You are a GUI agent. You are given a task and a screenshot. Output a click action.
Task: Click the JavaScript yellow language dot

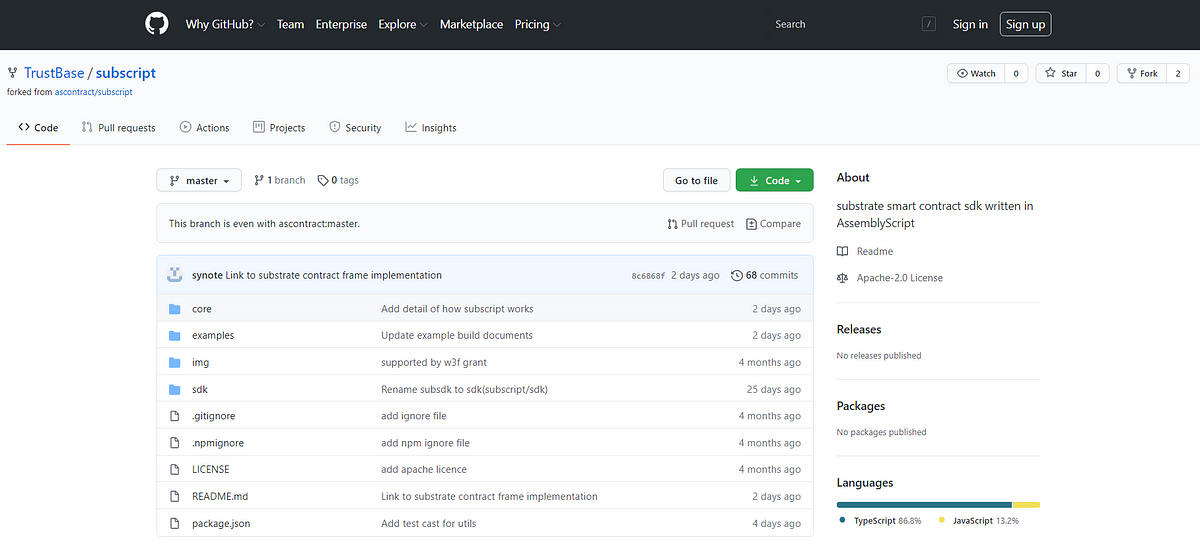(942, 521)
